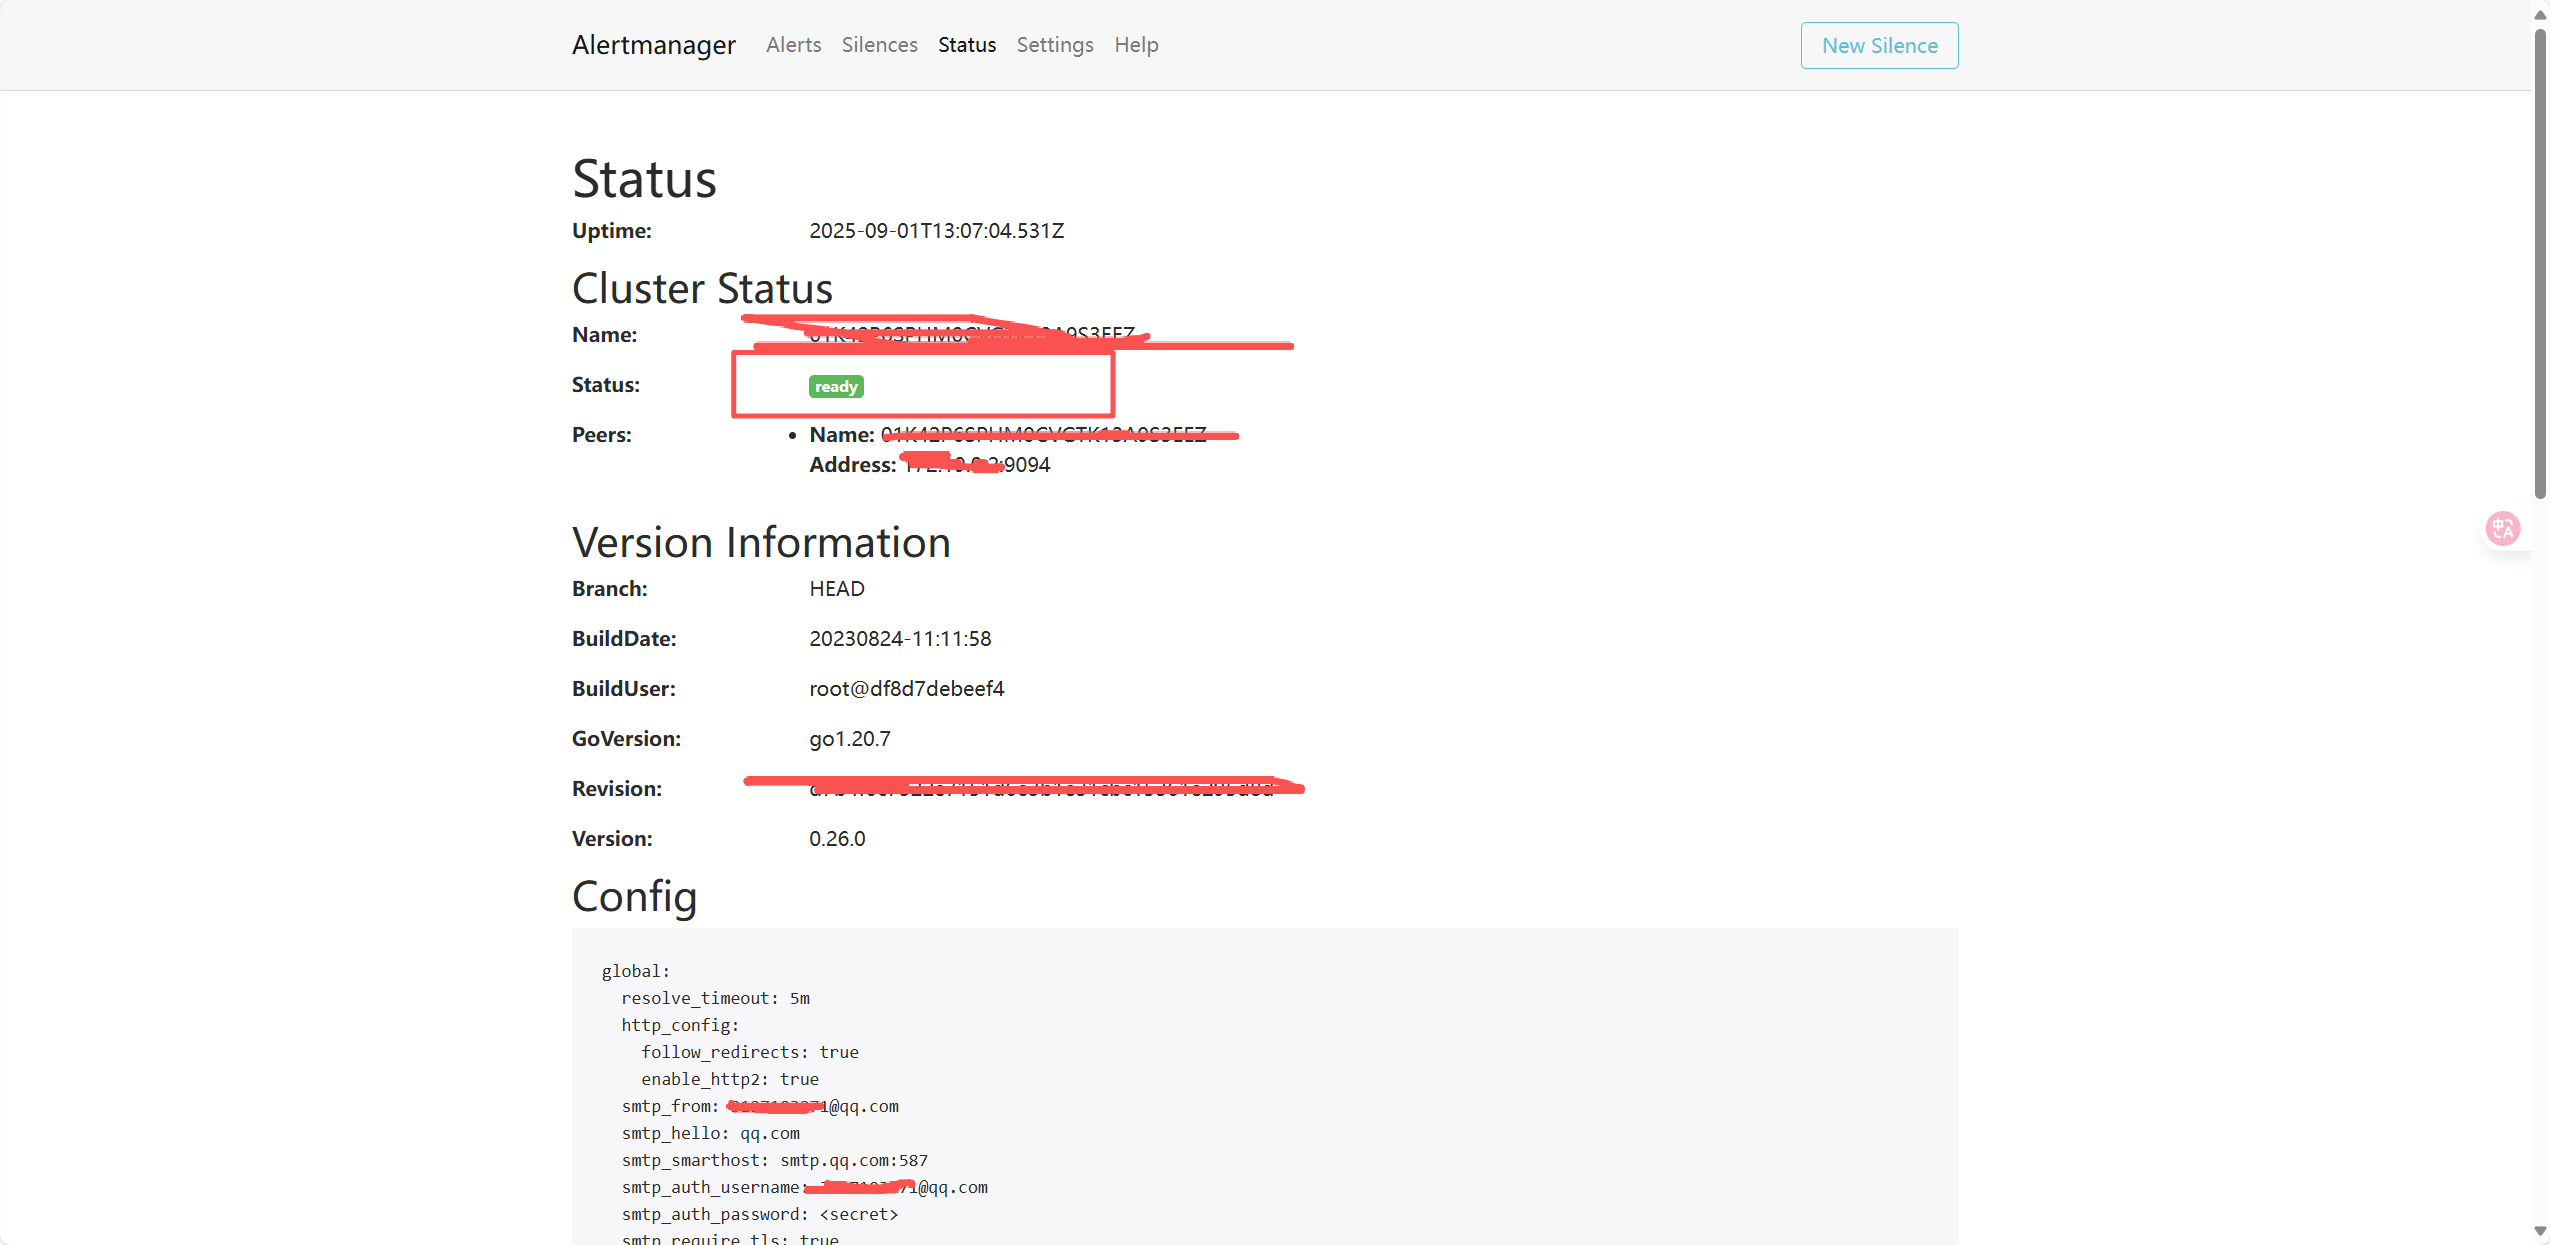Viewport: 2550px width, 1245px height.
Task: Open the Settings tab
Action: click(x=1055, y=45)
